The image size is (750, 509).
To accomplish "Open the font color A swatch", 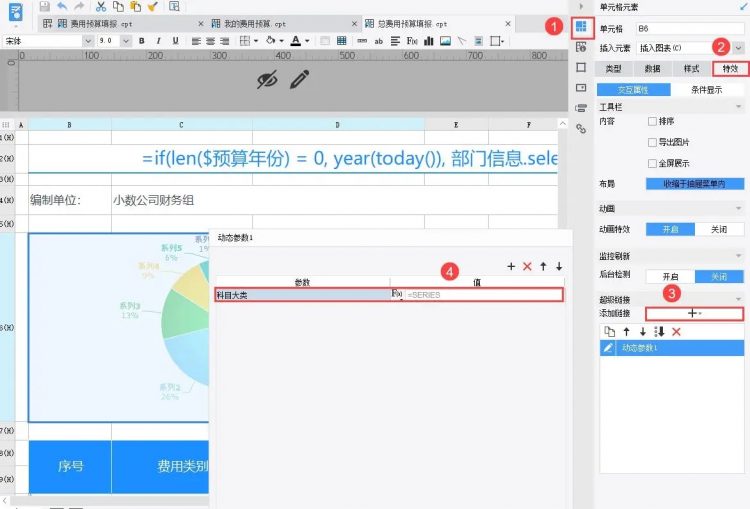I will pos(296,41).
